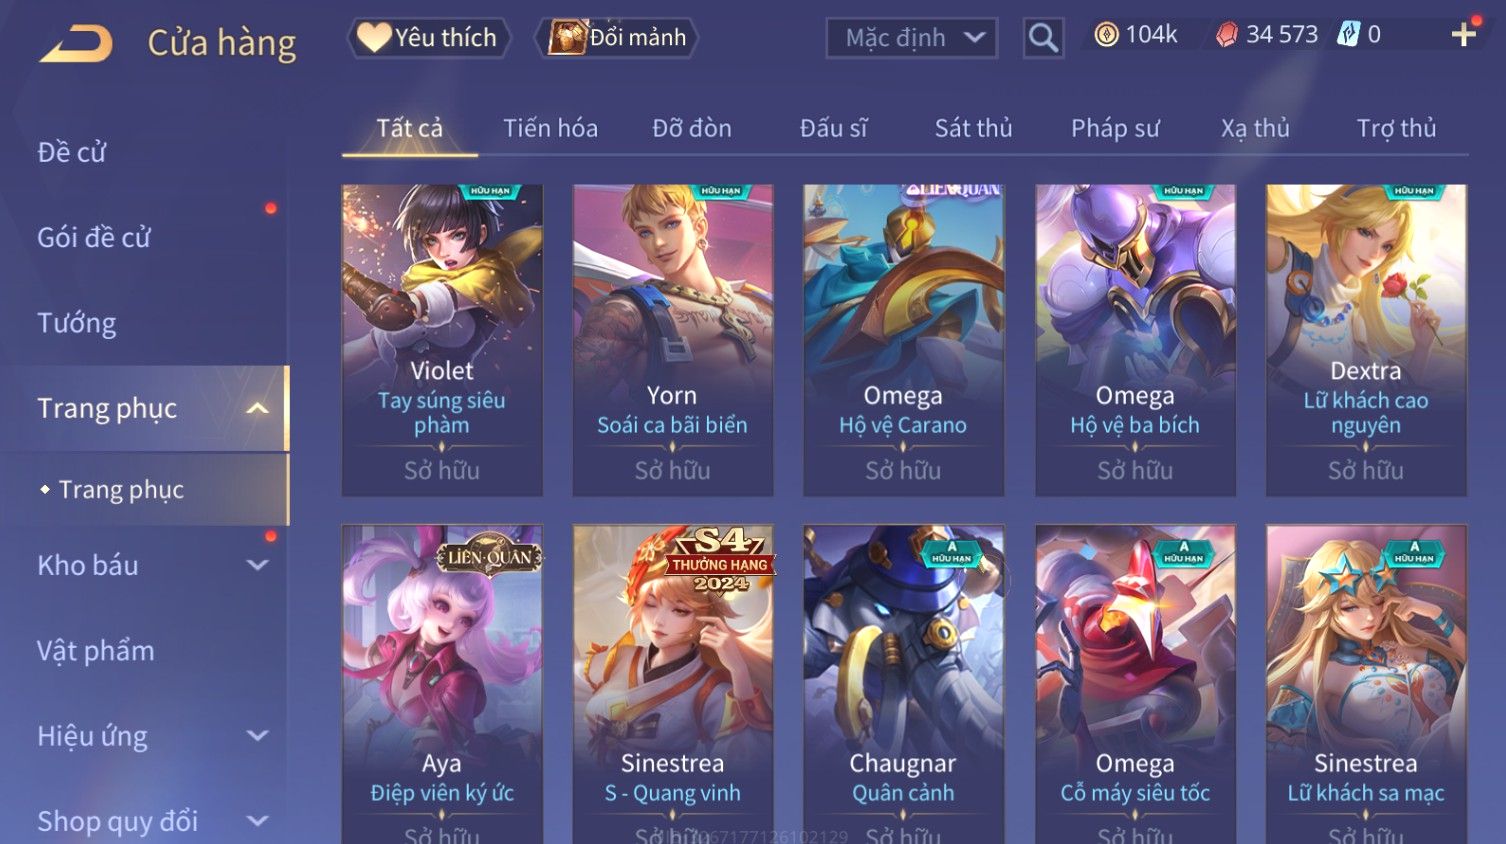This screenshot has width=1506, height=844.
Task: Expand the Hiệu ứng sidebar section
Action: click(x=257, y=736)
